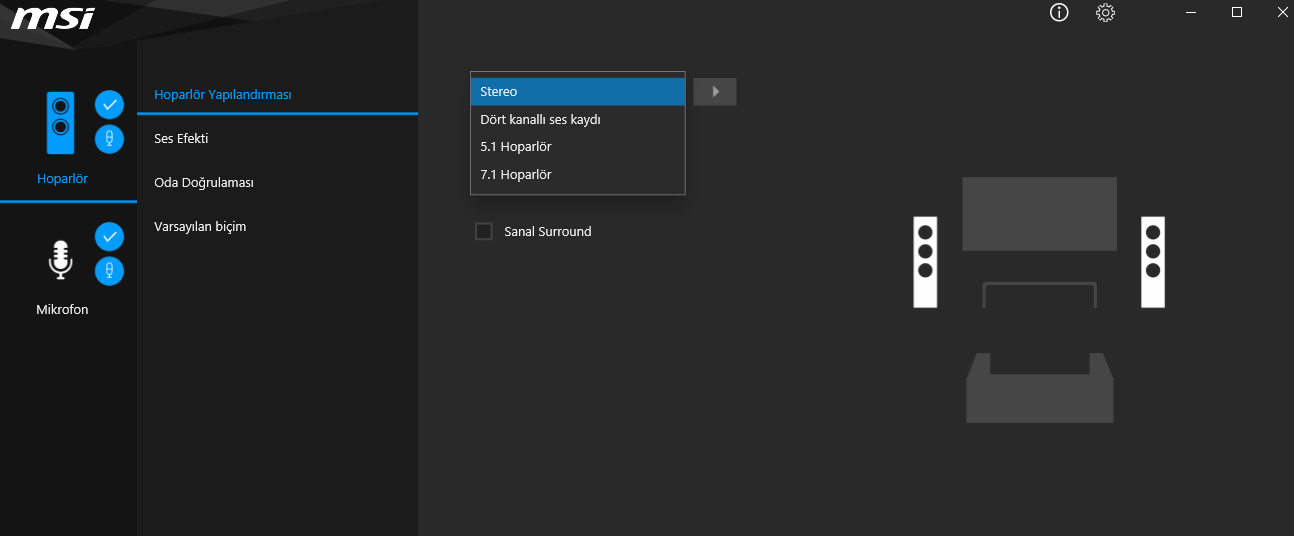
Task: Select the Hoparlör speaker device icon
Action: coord(61,123)
